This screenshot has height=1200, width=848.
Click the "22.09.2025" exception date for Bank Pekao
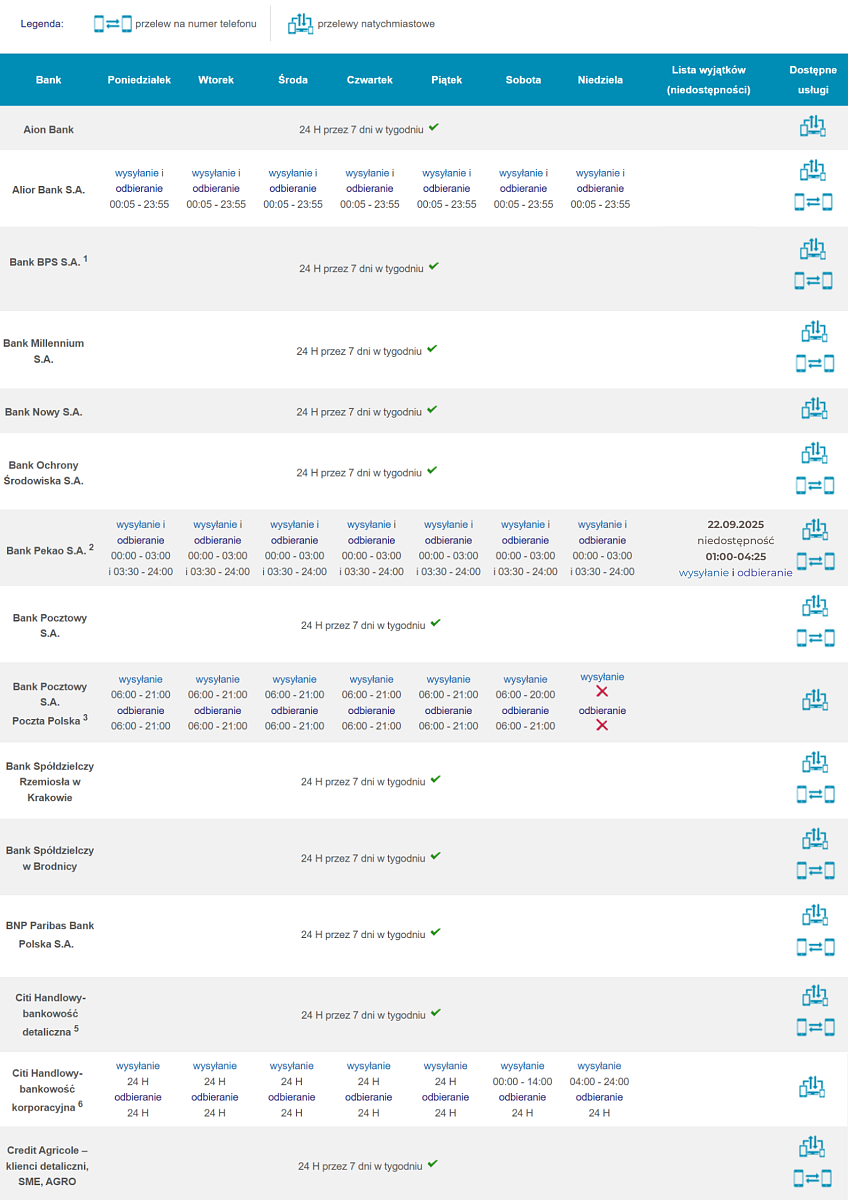click(736, 524)
